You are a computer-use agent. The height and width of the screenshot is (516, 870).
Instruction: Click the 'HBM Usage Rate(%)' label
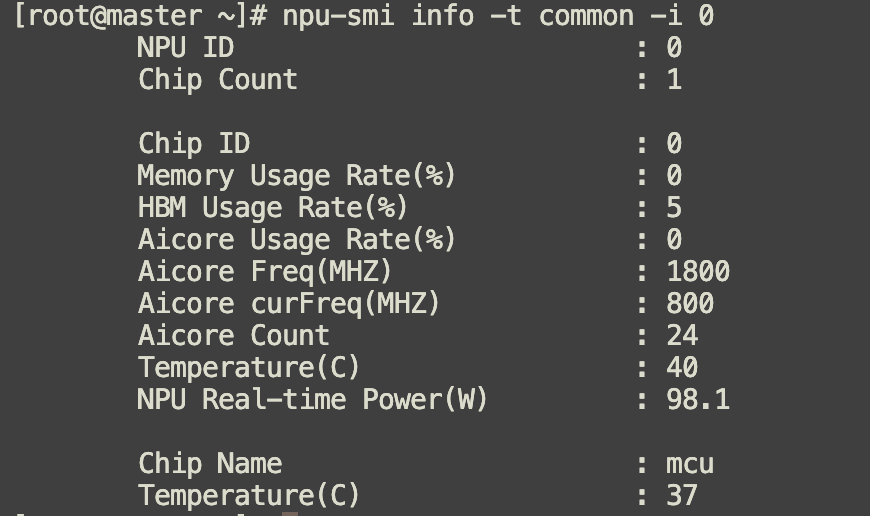pyautogui.click(x=272, y=208)
